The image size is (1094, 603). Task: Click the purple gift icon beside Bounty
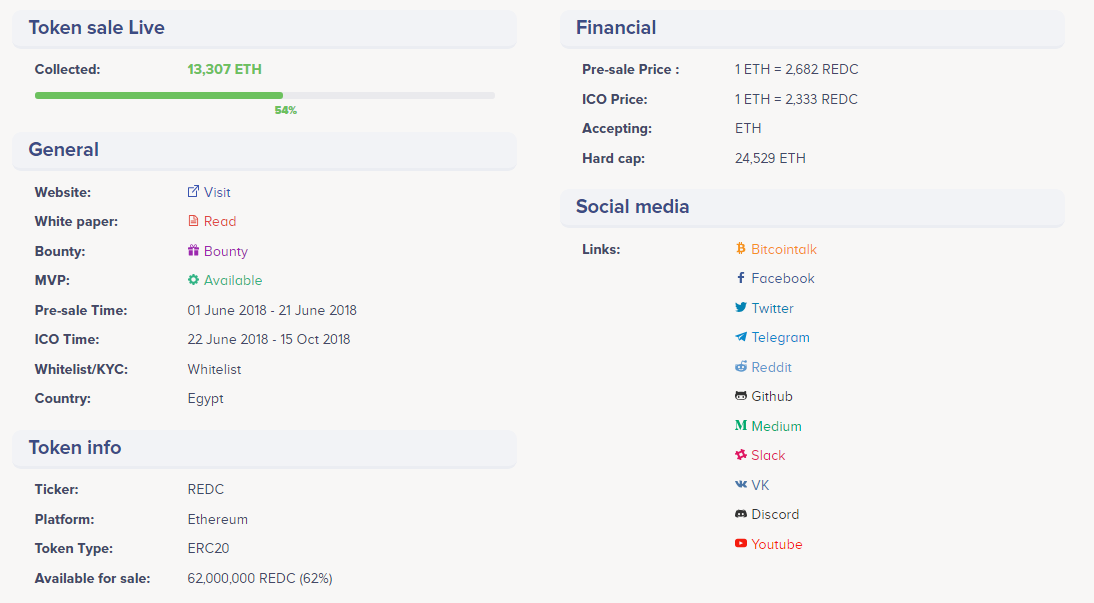pos(193,250)
